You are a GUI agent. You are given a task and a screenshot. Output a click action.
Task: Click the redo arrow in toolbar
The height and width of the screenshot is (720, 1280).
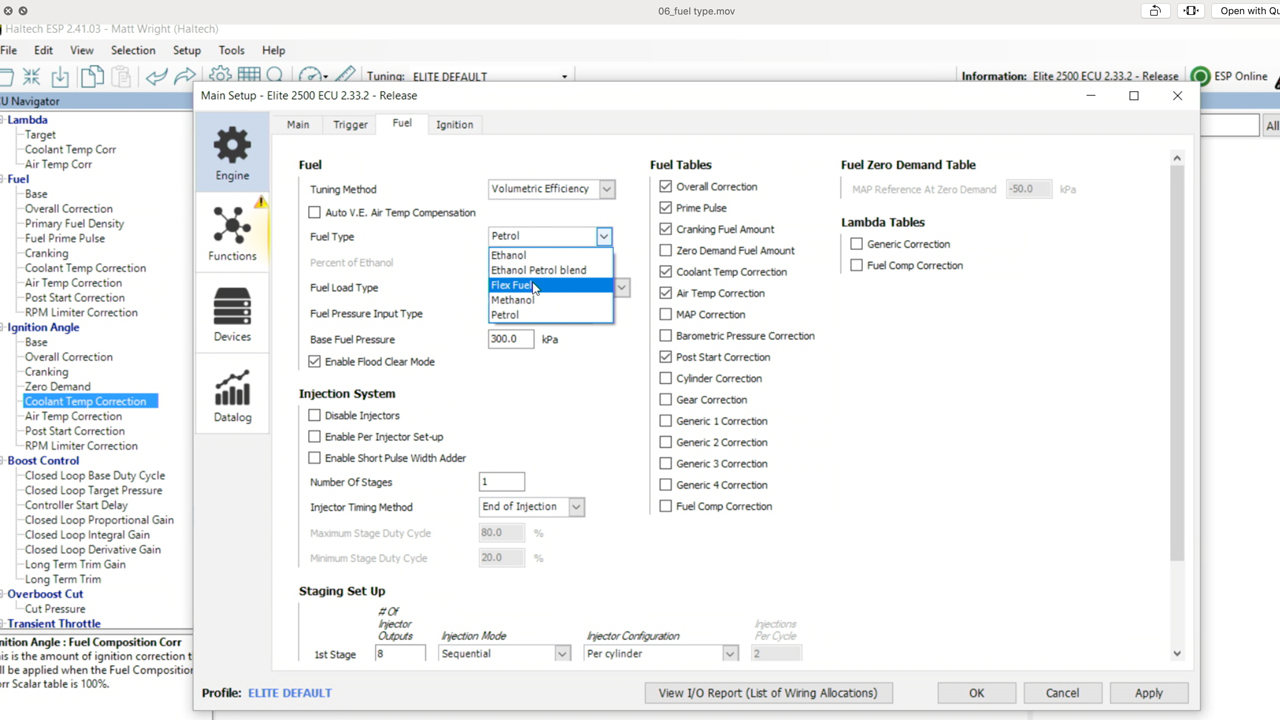[185, 76]
